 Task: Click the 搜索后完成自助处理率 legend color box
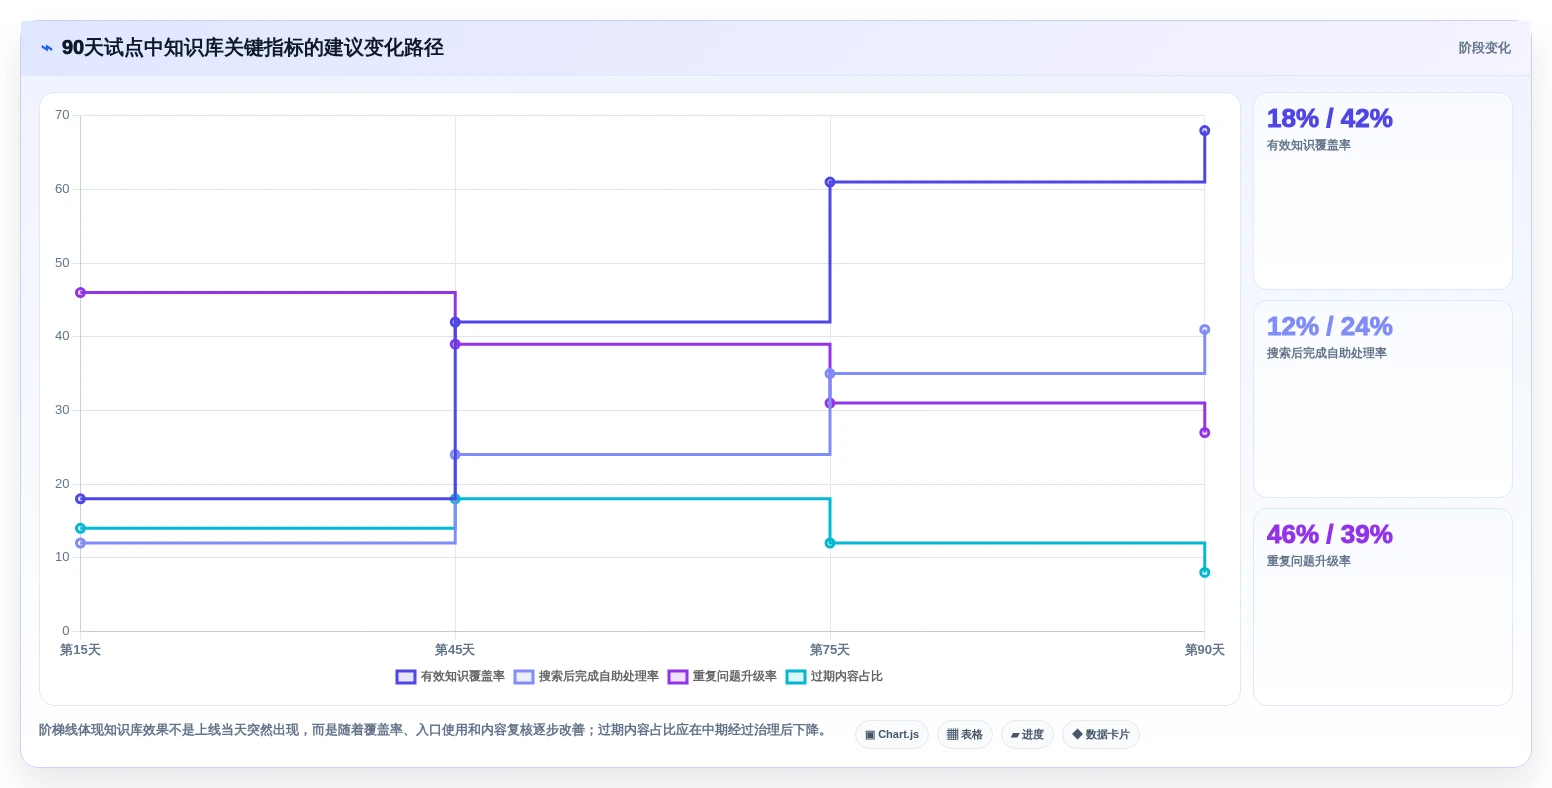524,677
